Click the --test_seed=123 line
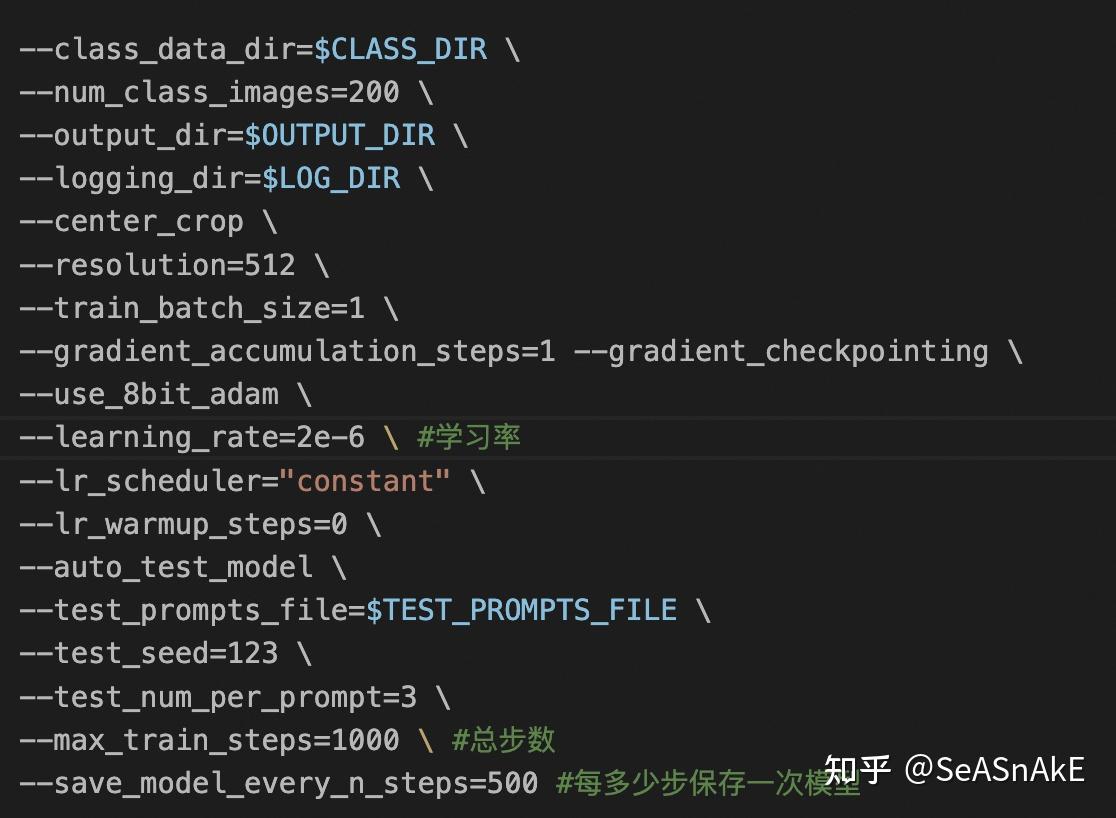 coord(148,653)
